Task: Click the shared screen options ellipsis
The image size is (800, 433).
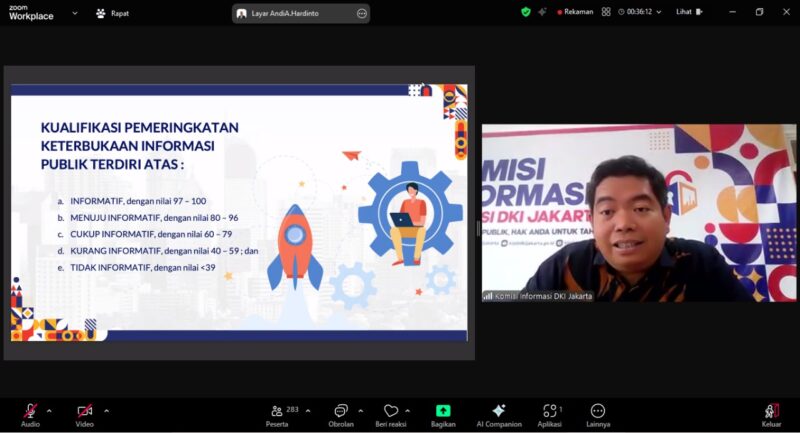Action: pyautogui.click(x=361, y=13)
